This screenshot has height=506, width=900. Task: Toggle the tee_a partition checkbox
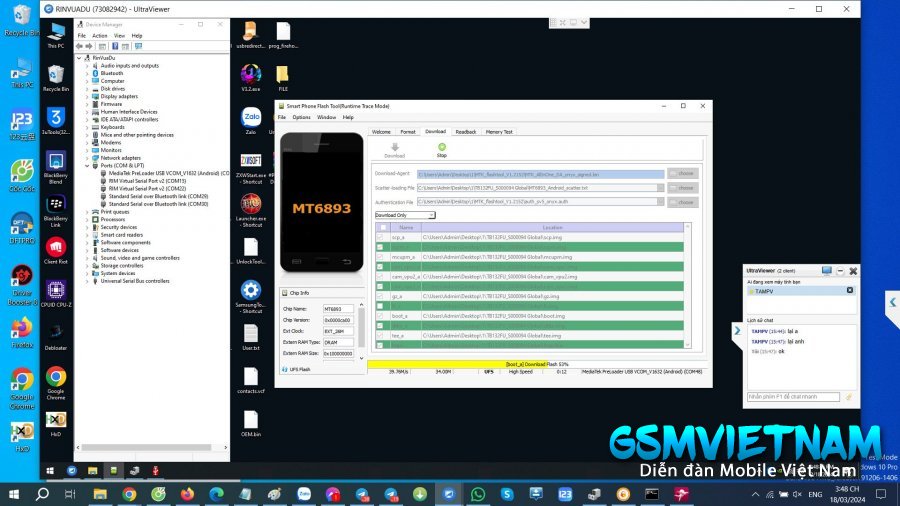pyautogui.click(x=379, y=336)
